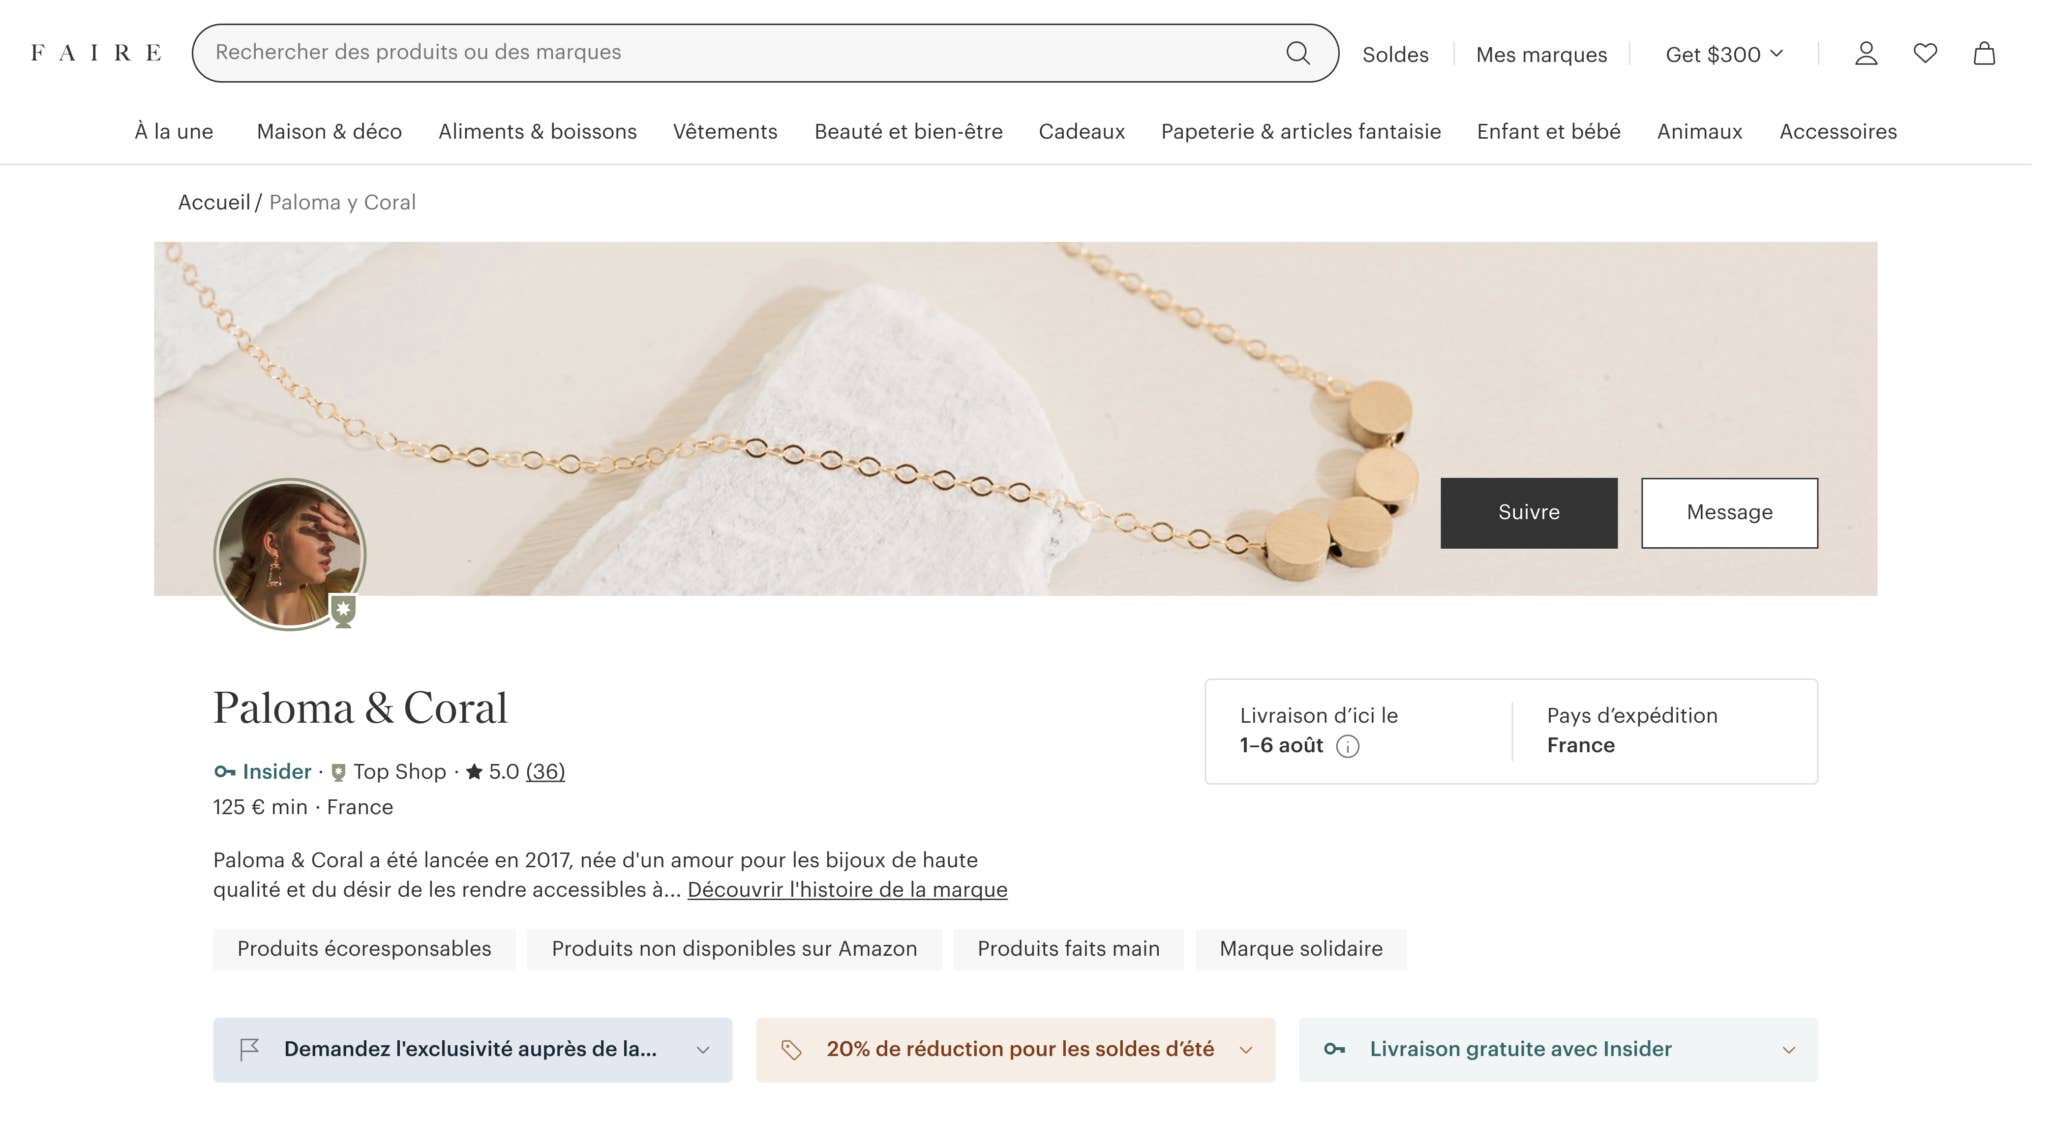
Task: Click the Top Shop badge on avatar
Action: (343, 610)
